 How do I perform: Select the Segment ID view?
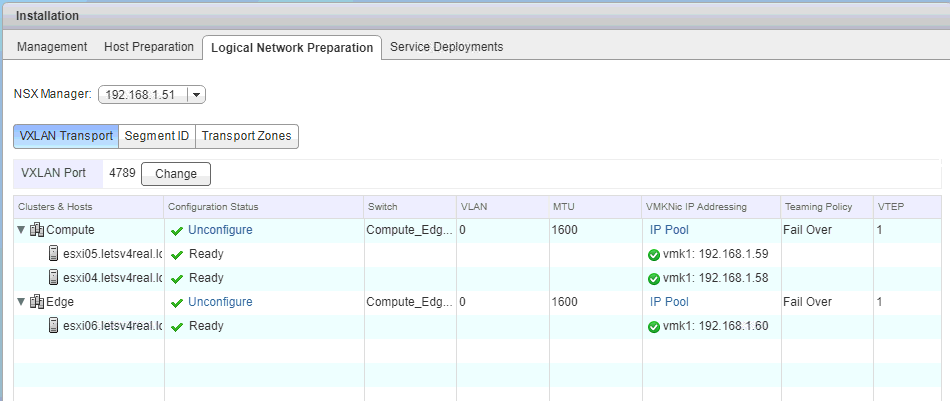pos(156,136)
